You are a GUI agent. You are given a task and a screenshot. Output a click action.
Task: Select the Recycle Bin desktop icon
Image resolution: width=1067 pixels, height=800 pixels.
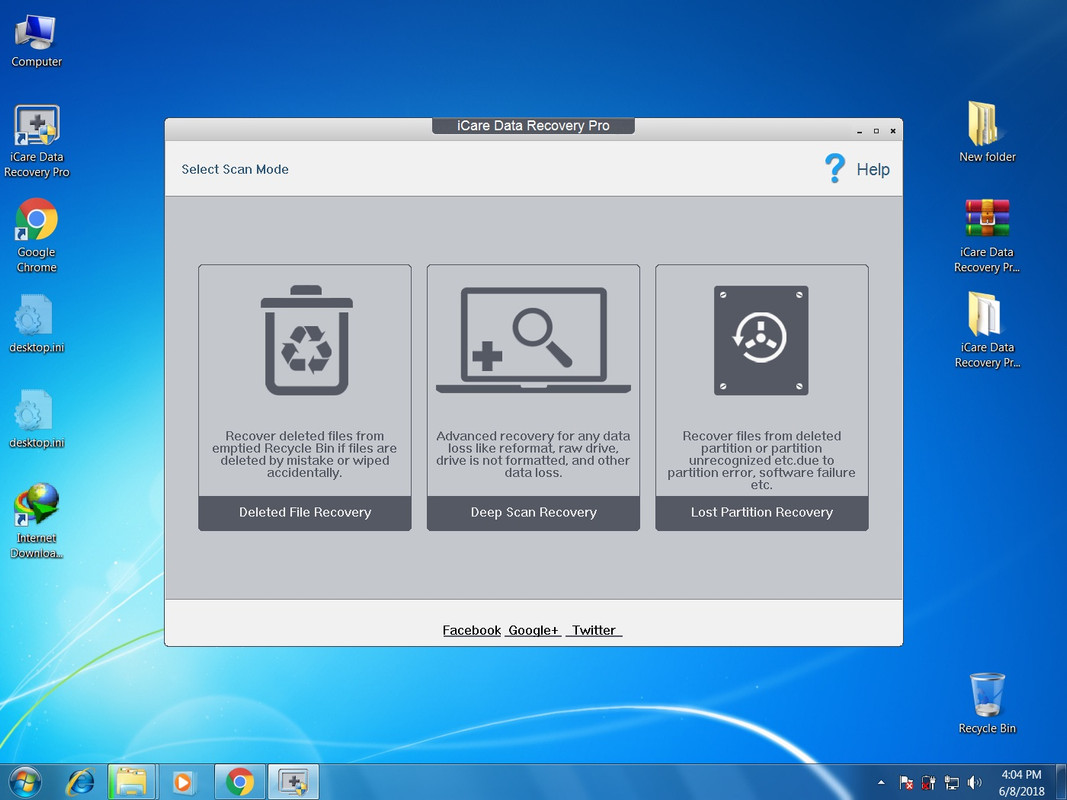[987, 703]
